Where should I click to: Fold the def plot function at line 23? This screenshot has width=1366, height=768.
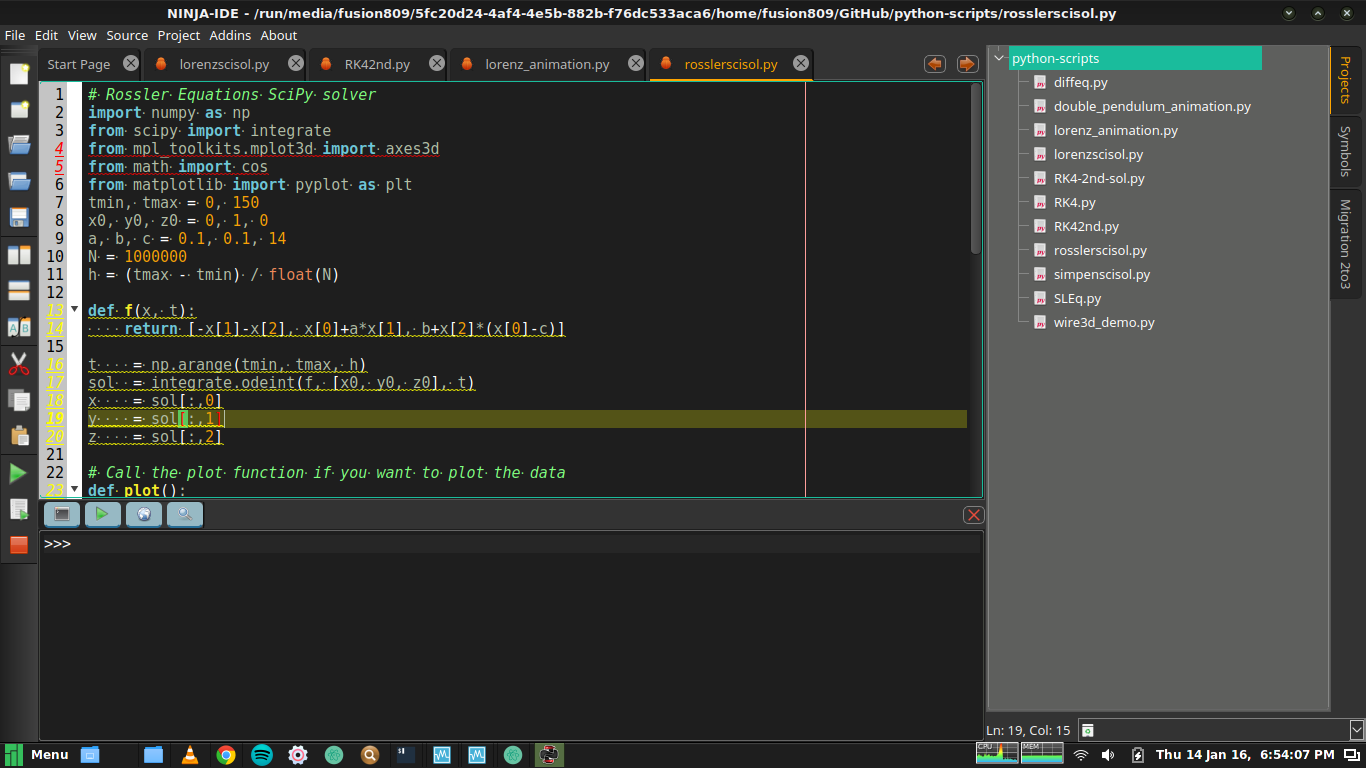coord(74,489)
